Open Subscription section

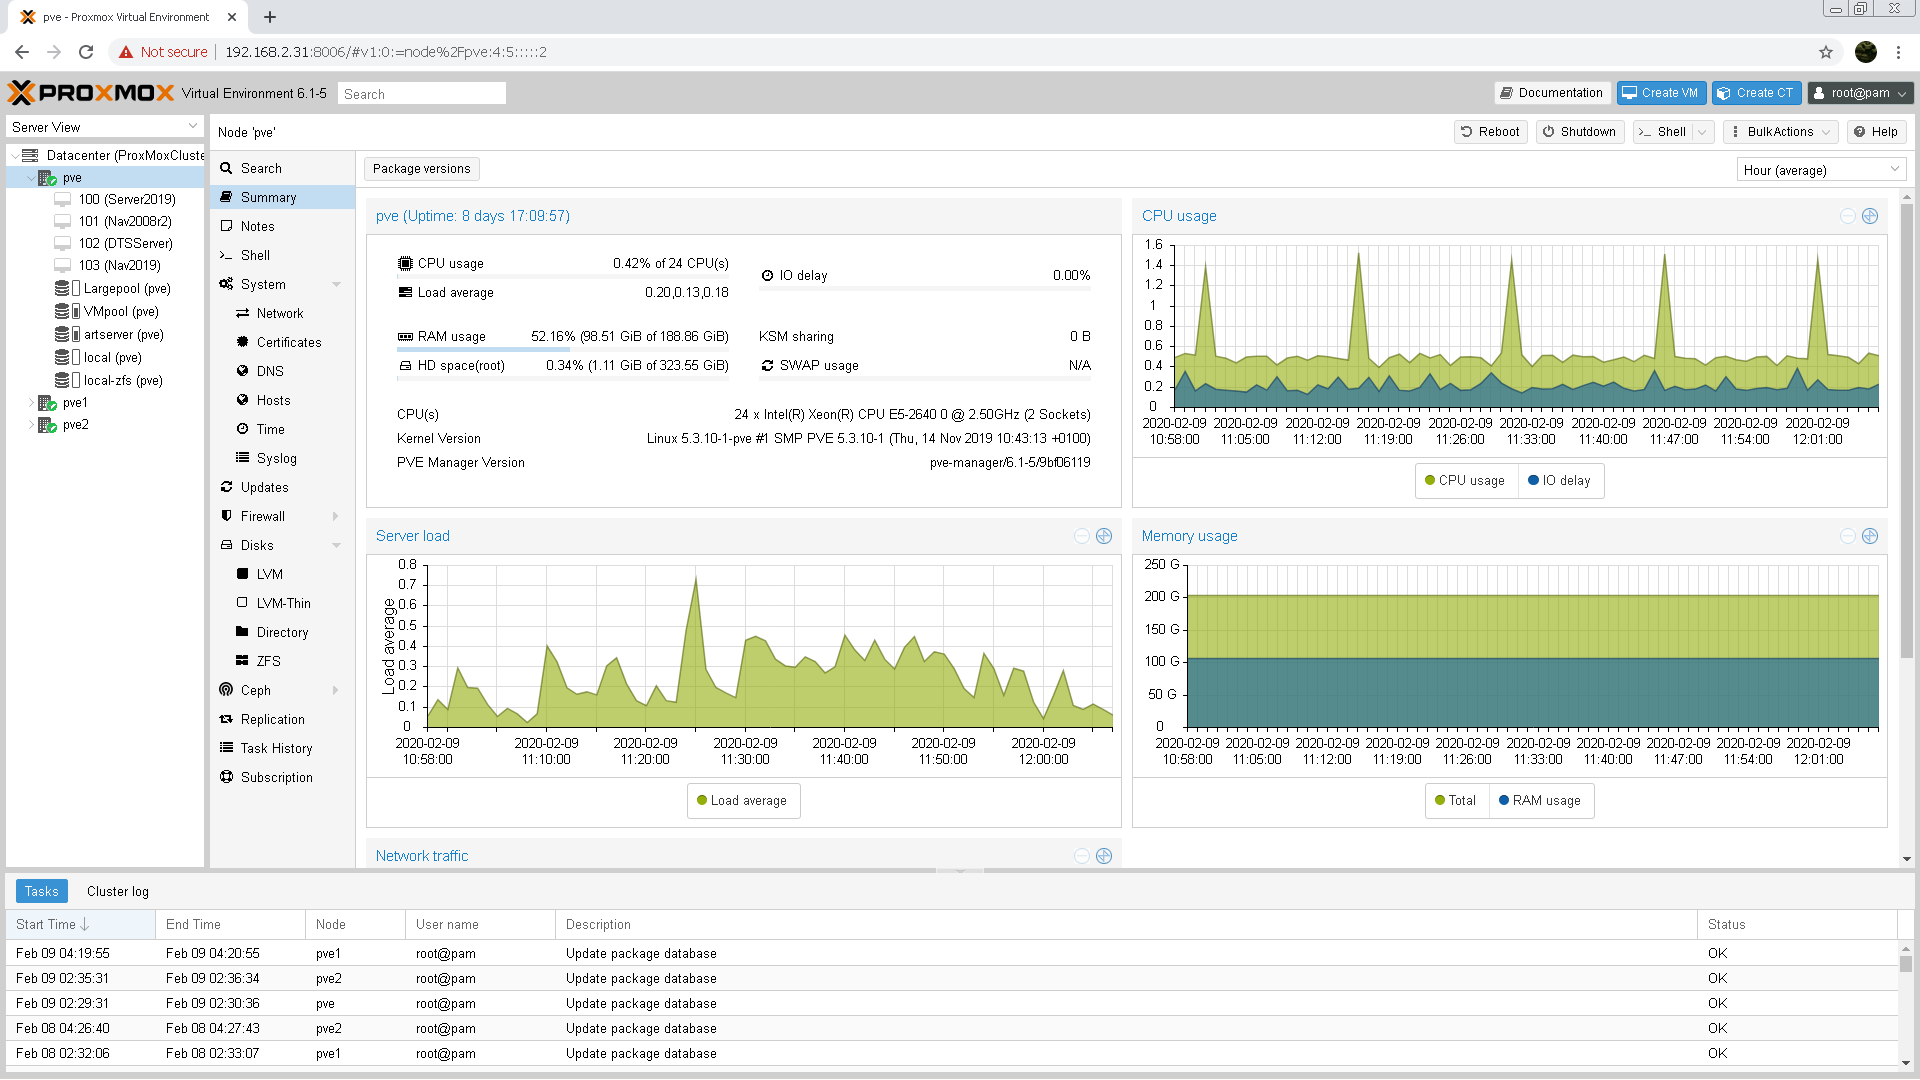click(x=276, y=777)
